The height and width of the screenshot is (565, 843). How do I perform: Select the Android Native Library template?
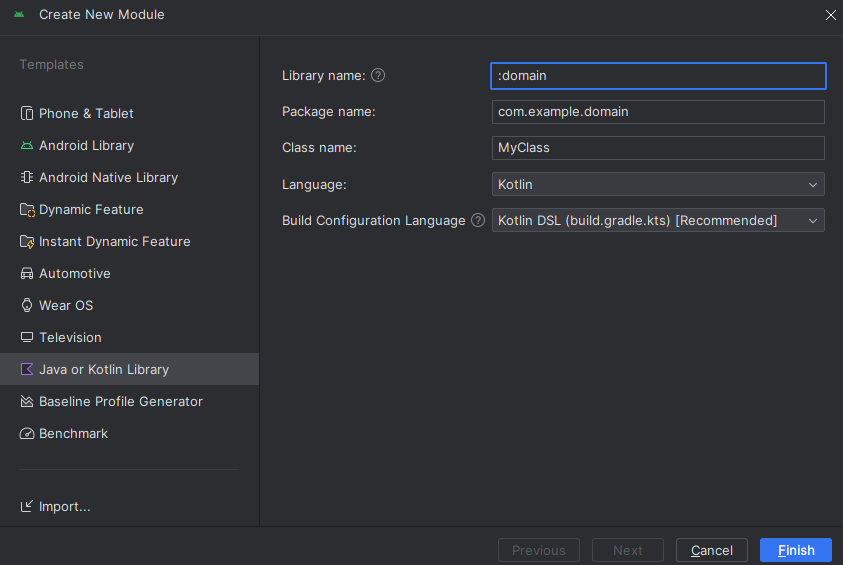coord(129,177)
